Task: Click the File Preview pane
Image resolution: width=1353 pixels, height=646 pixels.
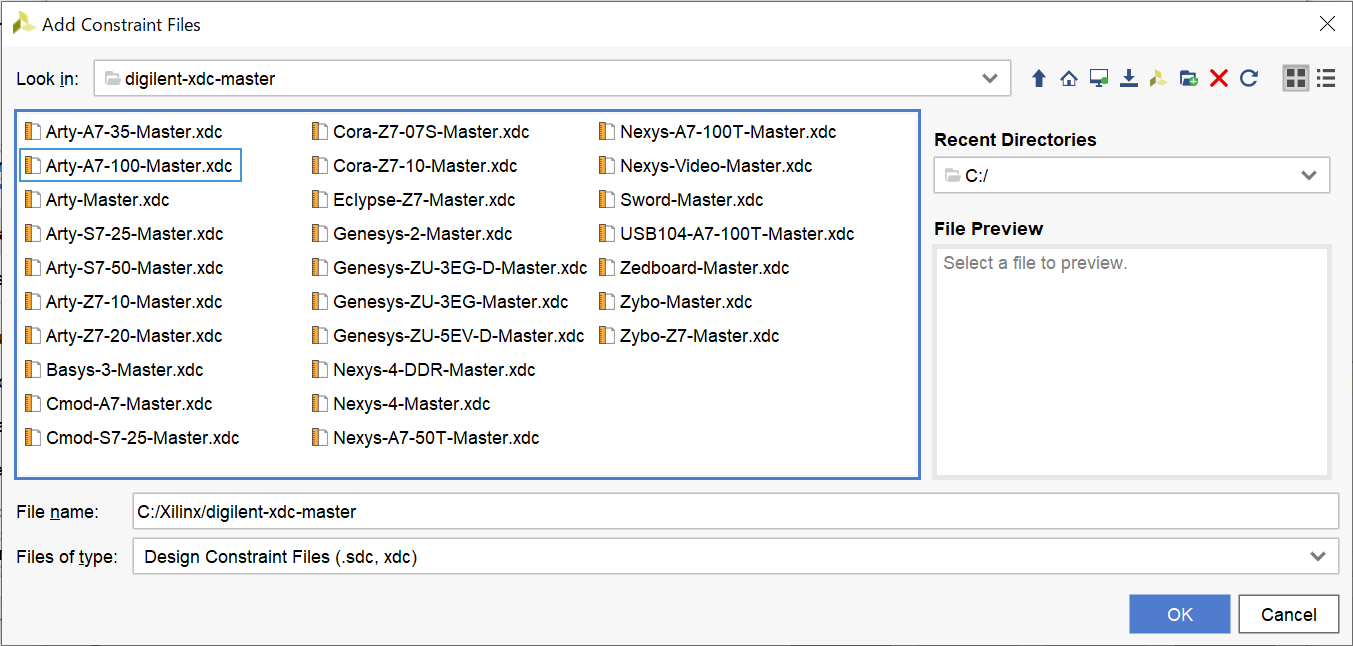Action: click(x=1132, y=362)
